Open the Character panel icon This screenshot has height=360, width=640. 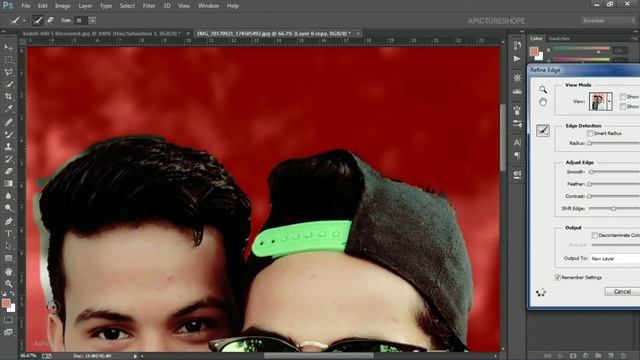click(x=517, y=142)
